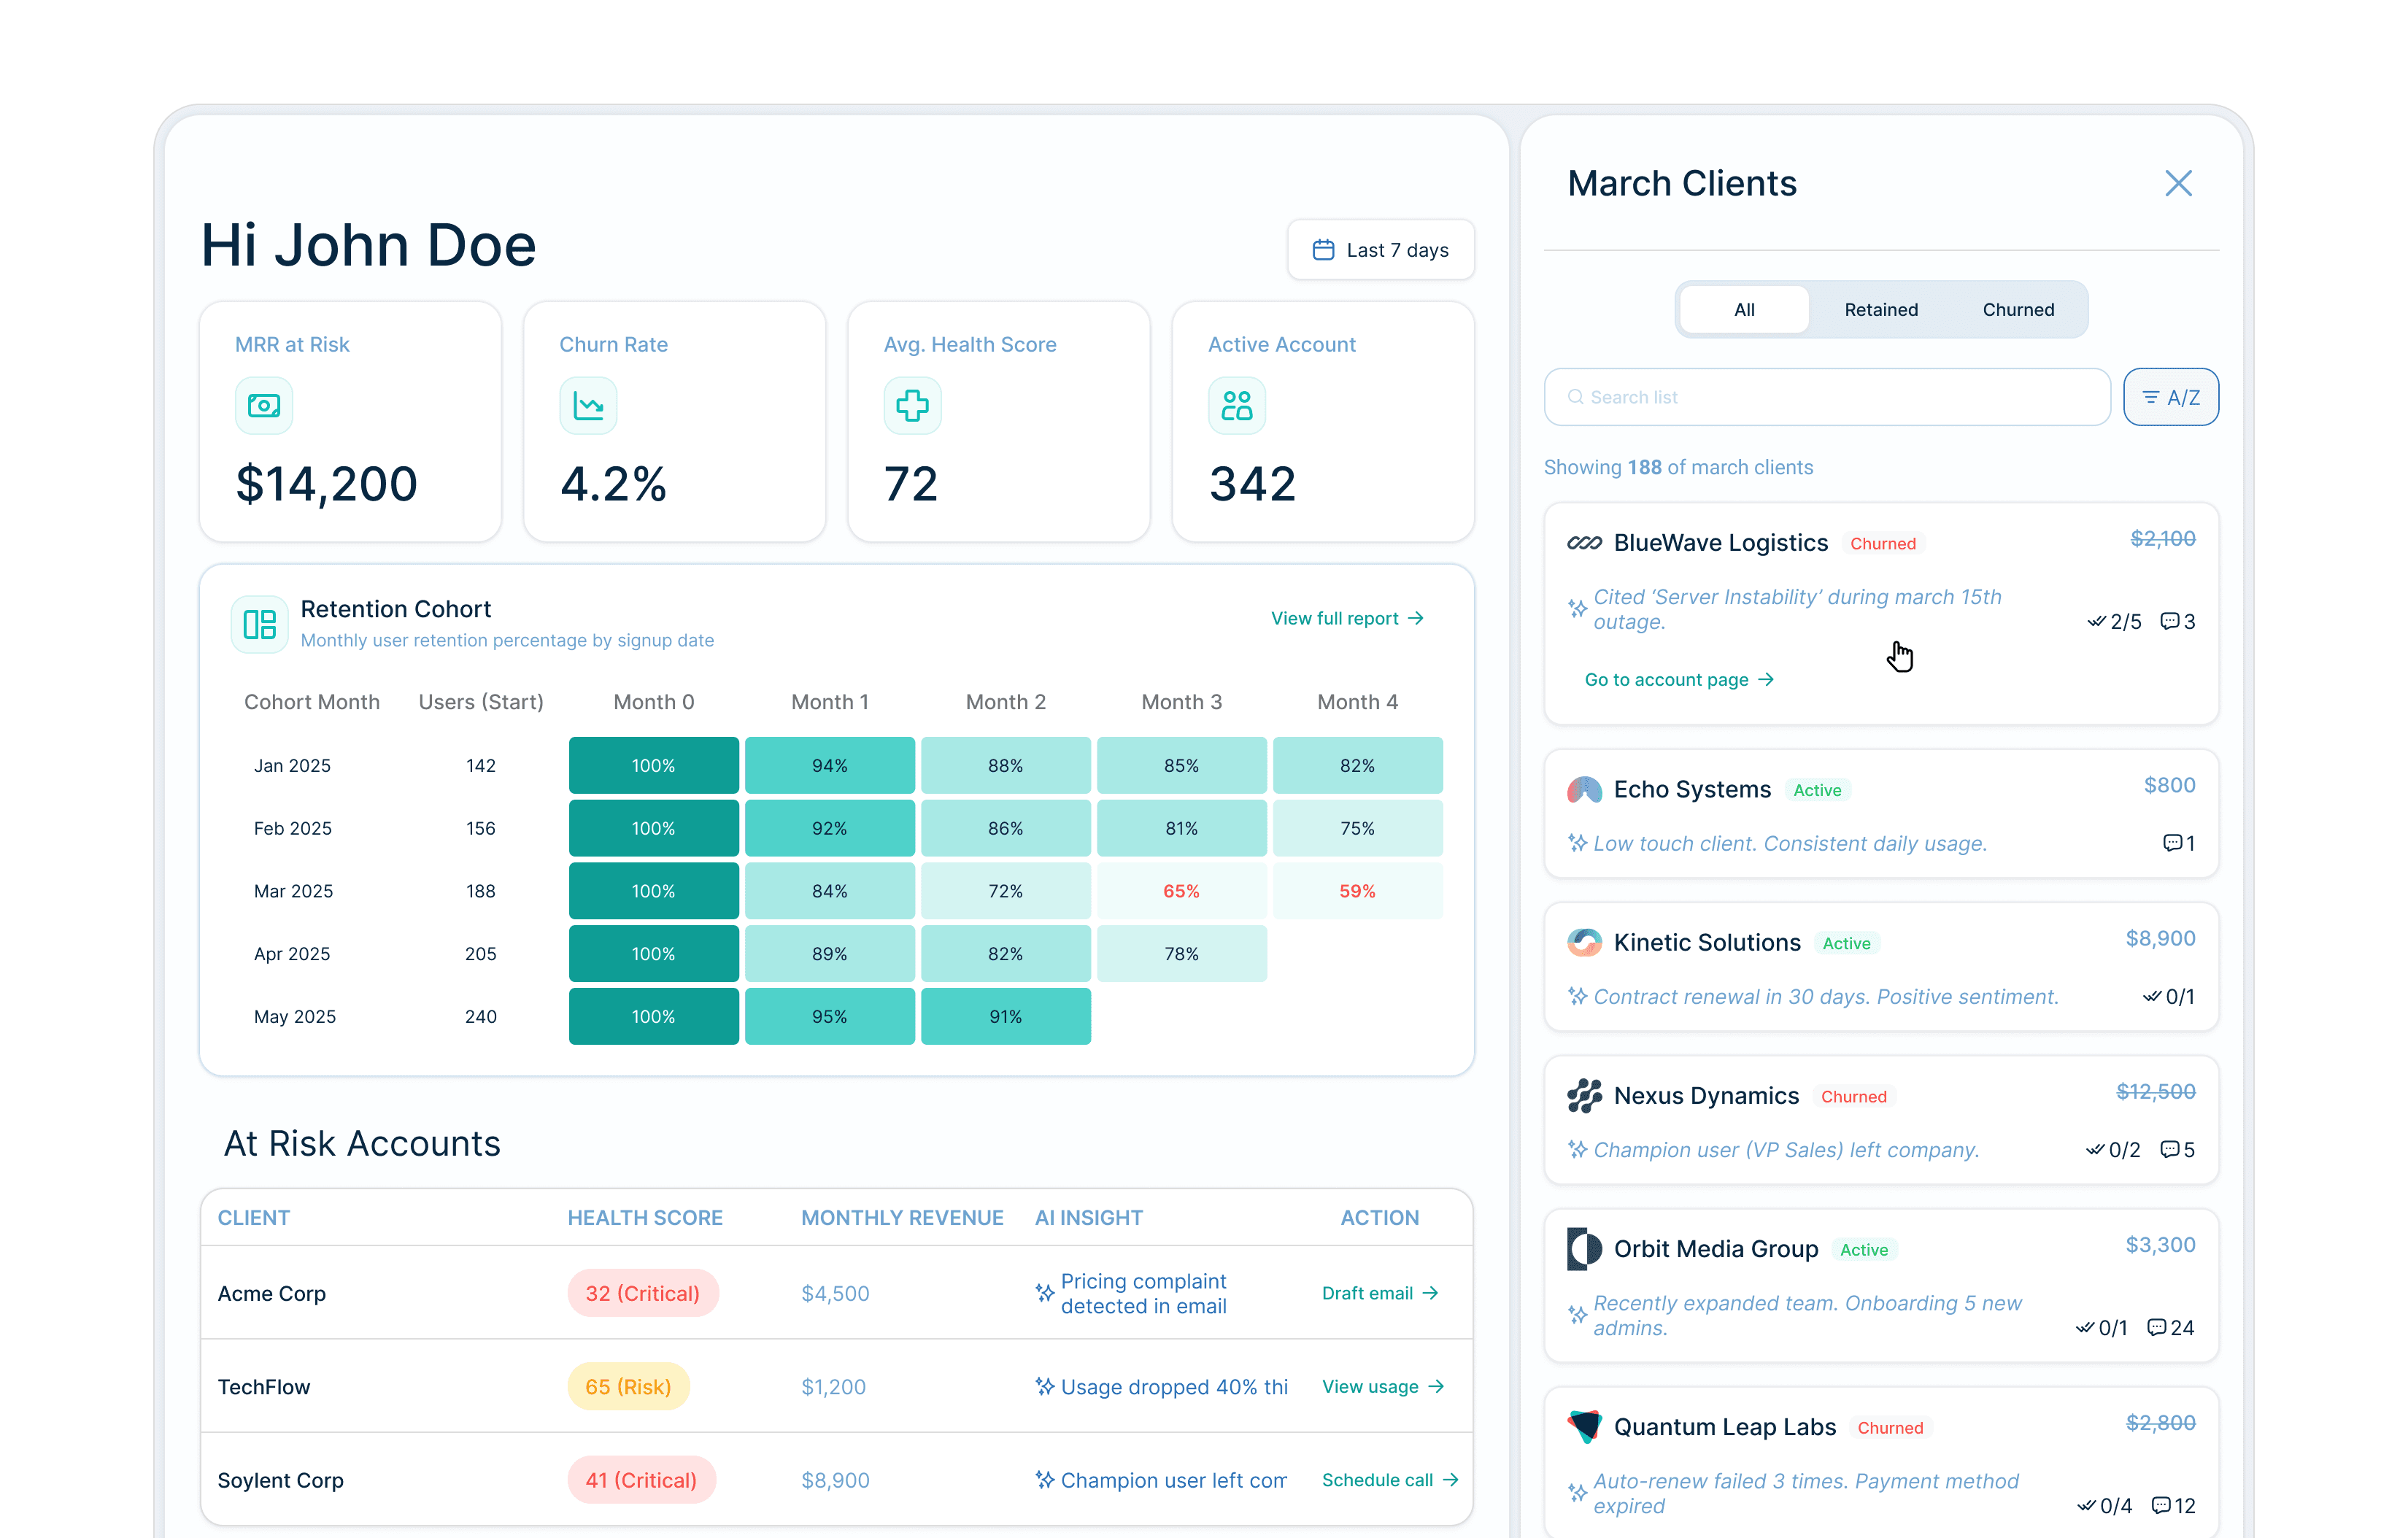Click the Churn Rate chart icon

588,406
